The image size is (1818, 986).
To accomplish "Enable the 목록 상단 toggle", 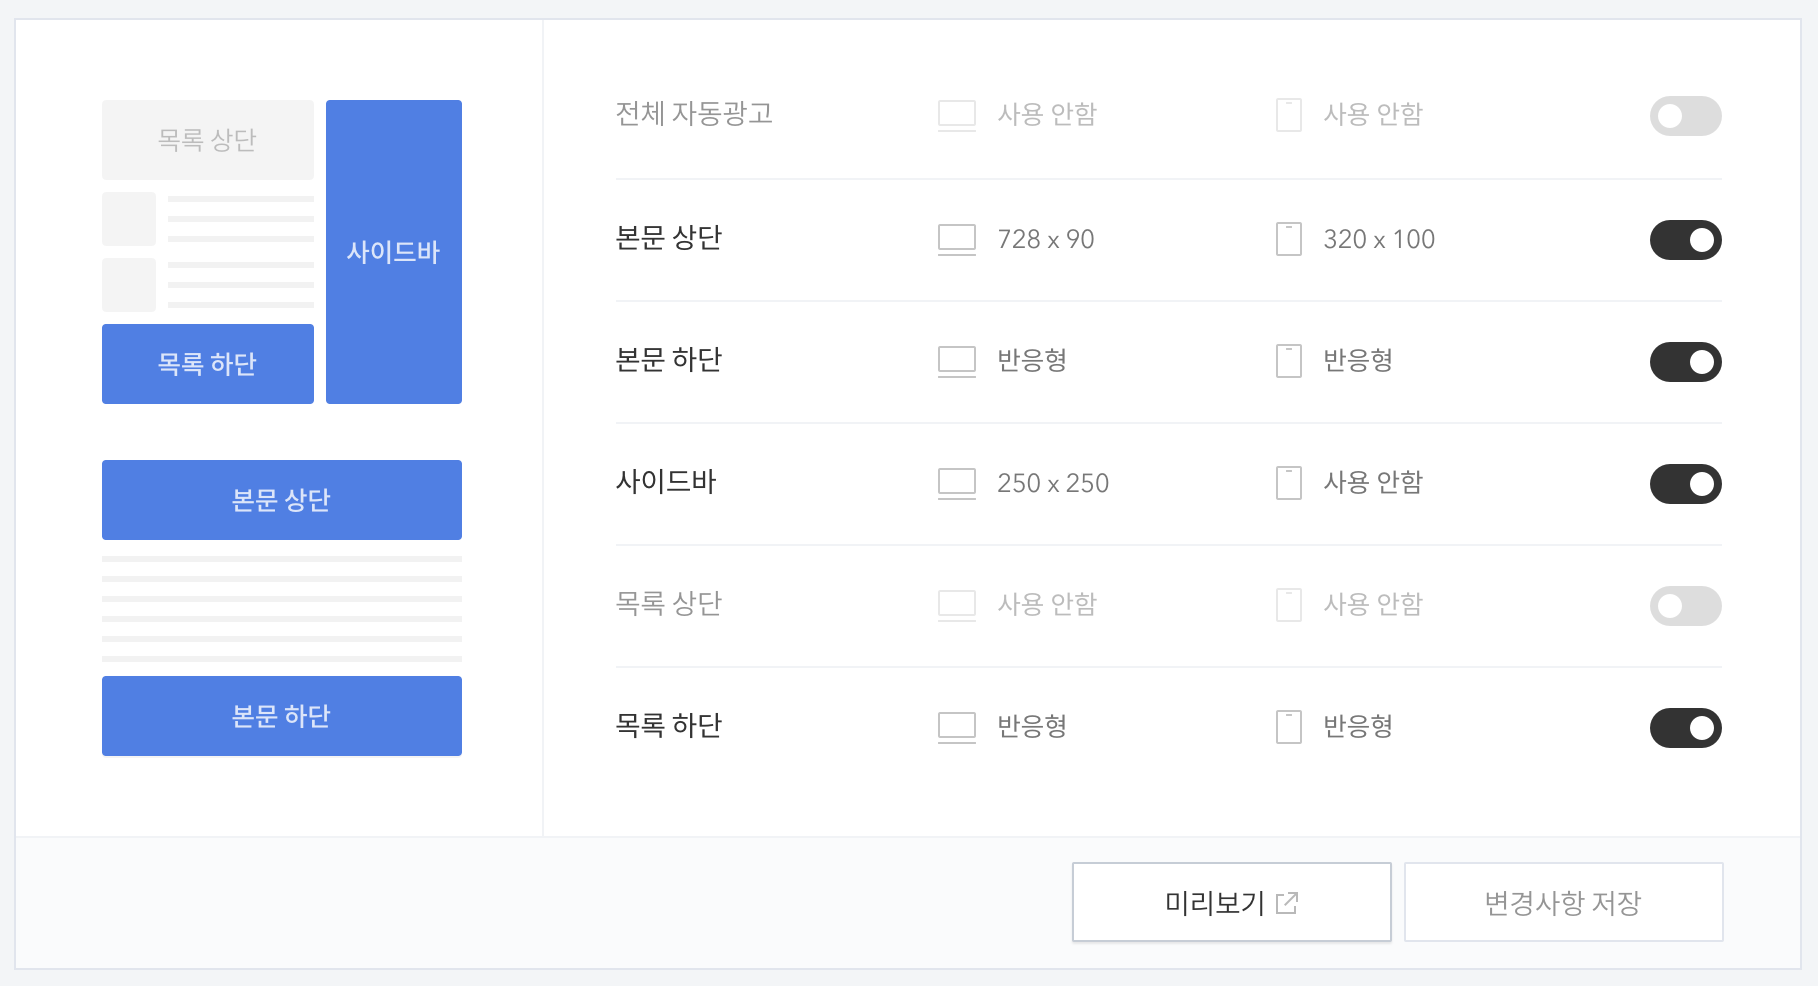I will click(x=1685, y=606).
